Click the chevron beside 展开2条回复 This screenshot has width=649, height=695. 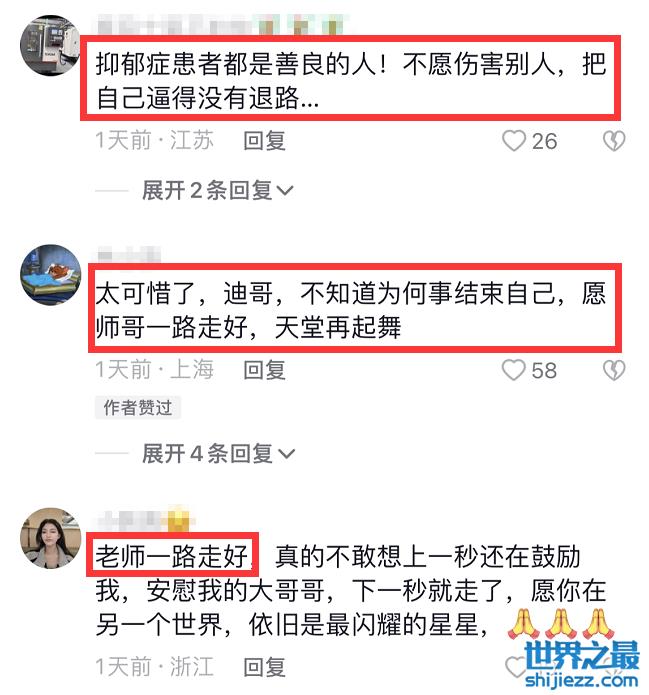pyautogui.click(x=285, y=191)
